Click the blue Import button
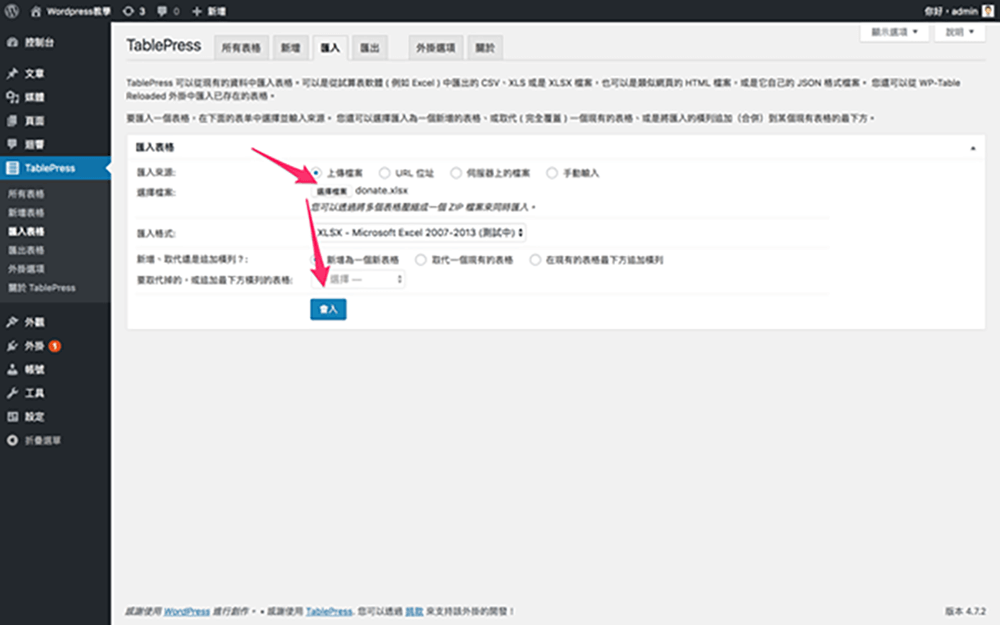1000x625 pixels. pyautogui.click(x=328, y=309)
